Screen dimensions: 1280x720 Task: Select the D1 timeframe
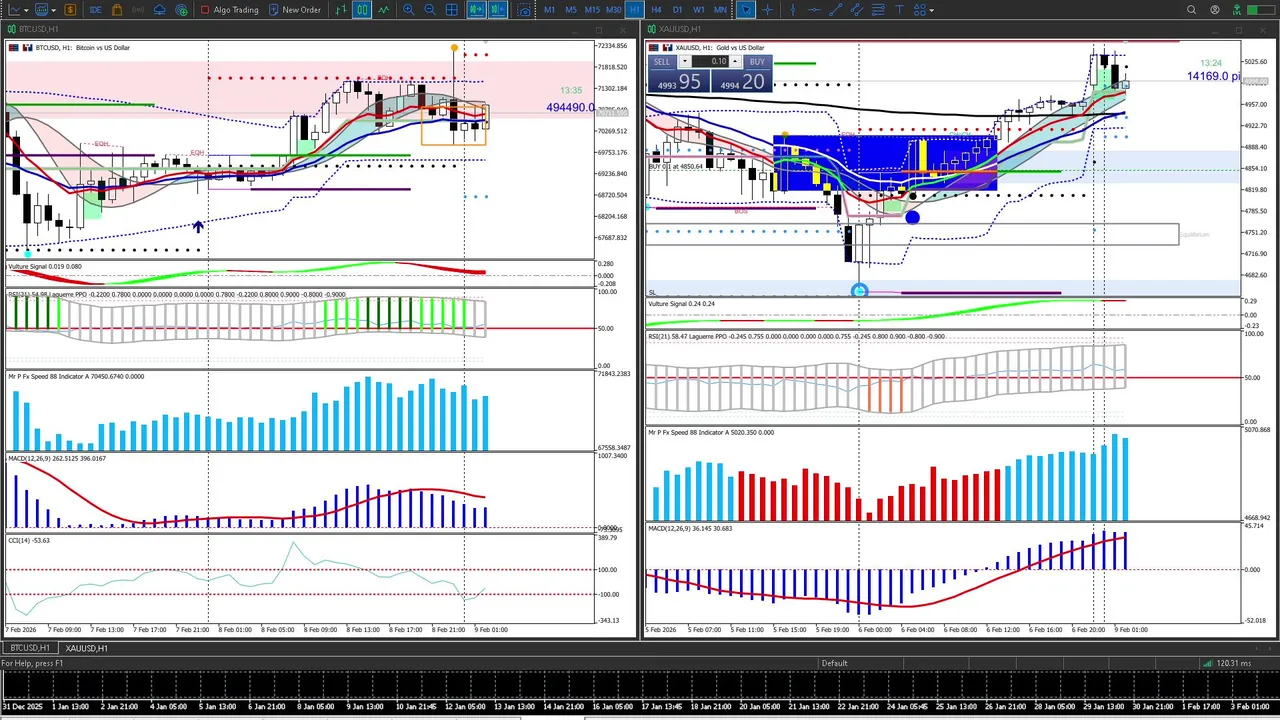click(677, 10)
